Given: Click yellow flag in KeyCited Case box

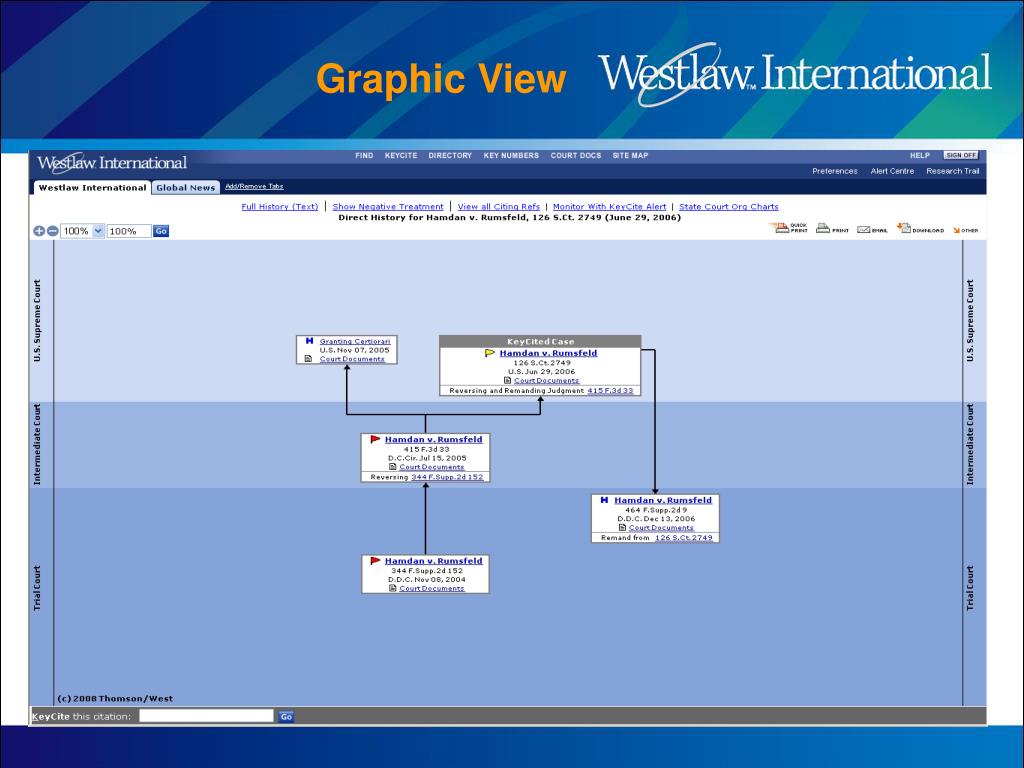Looking at the screenshot, I should (x=489, y=353).
